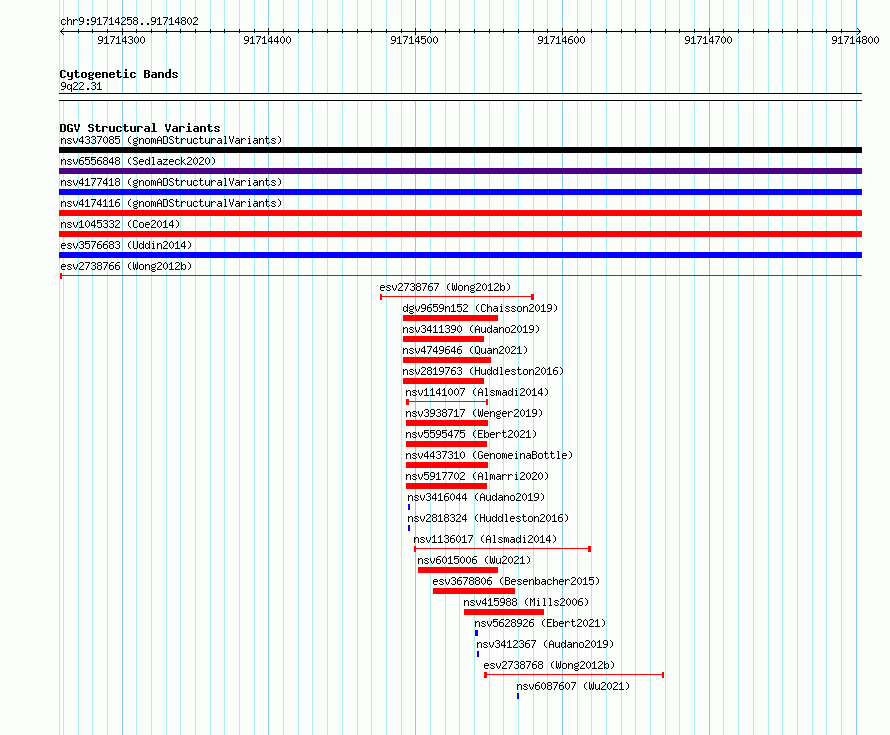This screenshot has width=890, height=735.
Task: Open variant nsv6015006 Wu2021 label
Action: [x=474, y=560]
